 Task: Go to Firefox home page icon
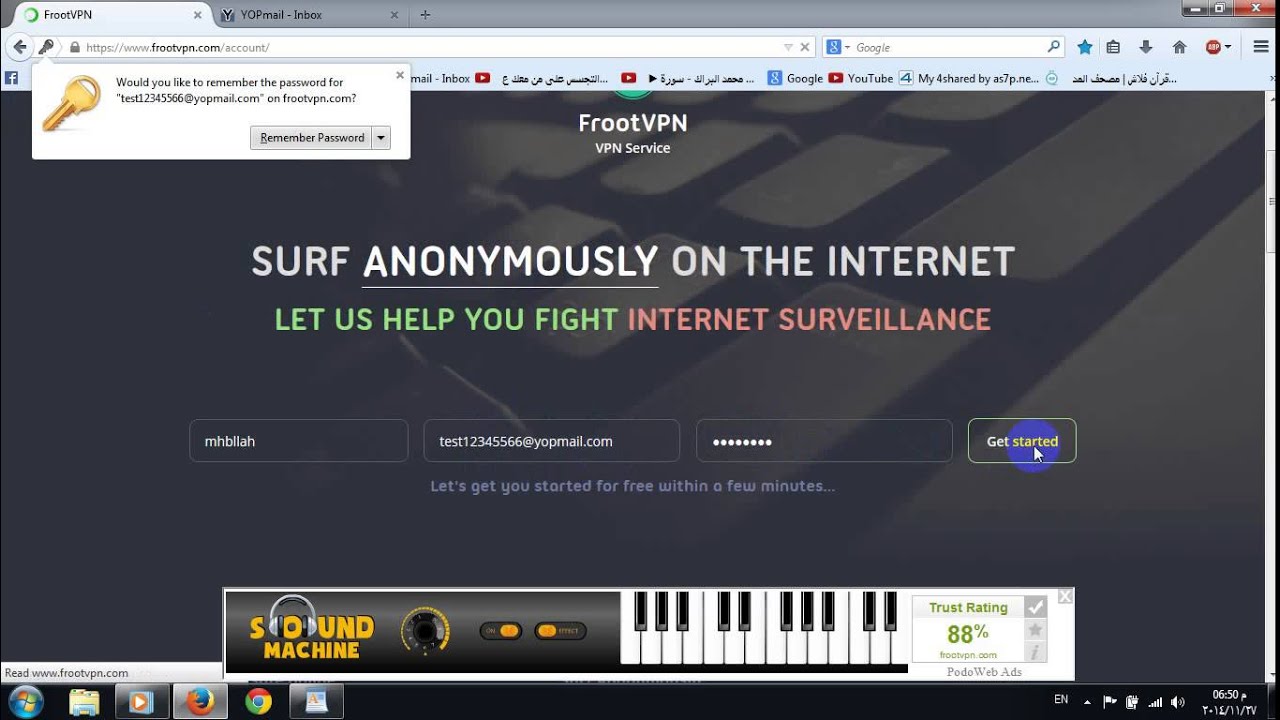[x=1179, y=47]
